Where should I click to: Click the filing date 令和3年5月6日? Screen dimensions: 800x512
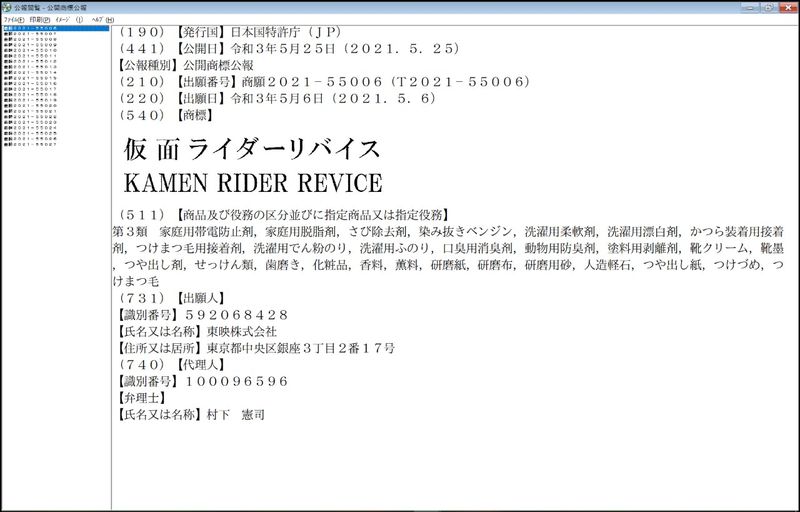pyautogui.click(x=277, y=98)
